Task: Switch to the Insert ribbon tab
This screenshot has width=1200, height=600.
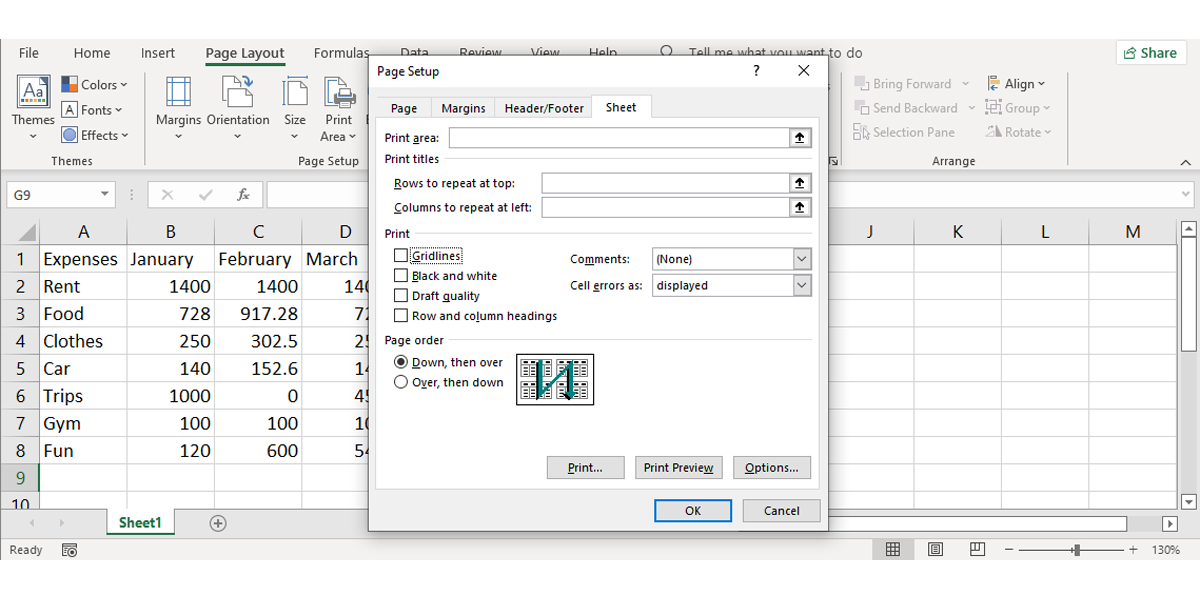Action: click(x=158, y=53)
